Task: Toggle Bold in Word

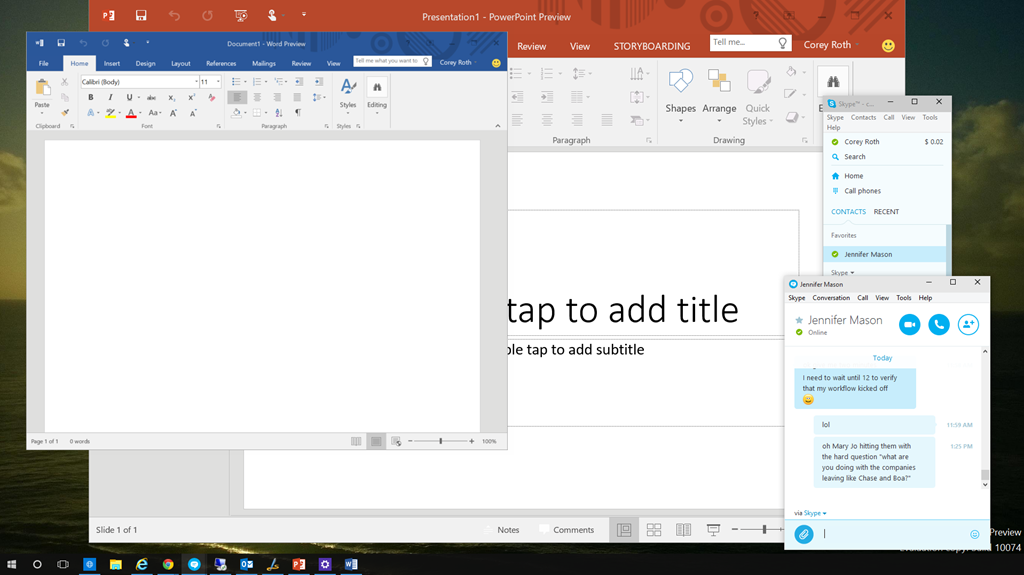Action: [91, 97]
